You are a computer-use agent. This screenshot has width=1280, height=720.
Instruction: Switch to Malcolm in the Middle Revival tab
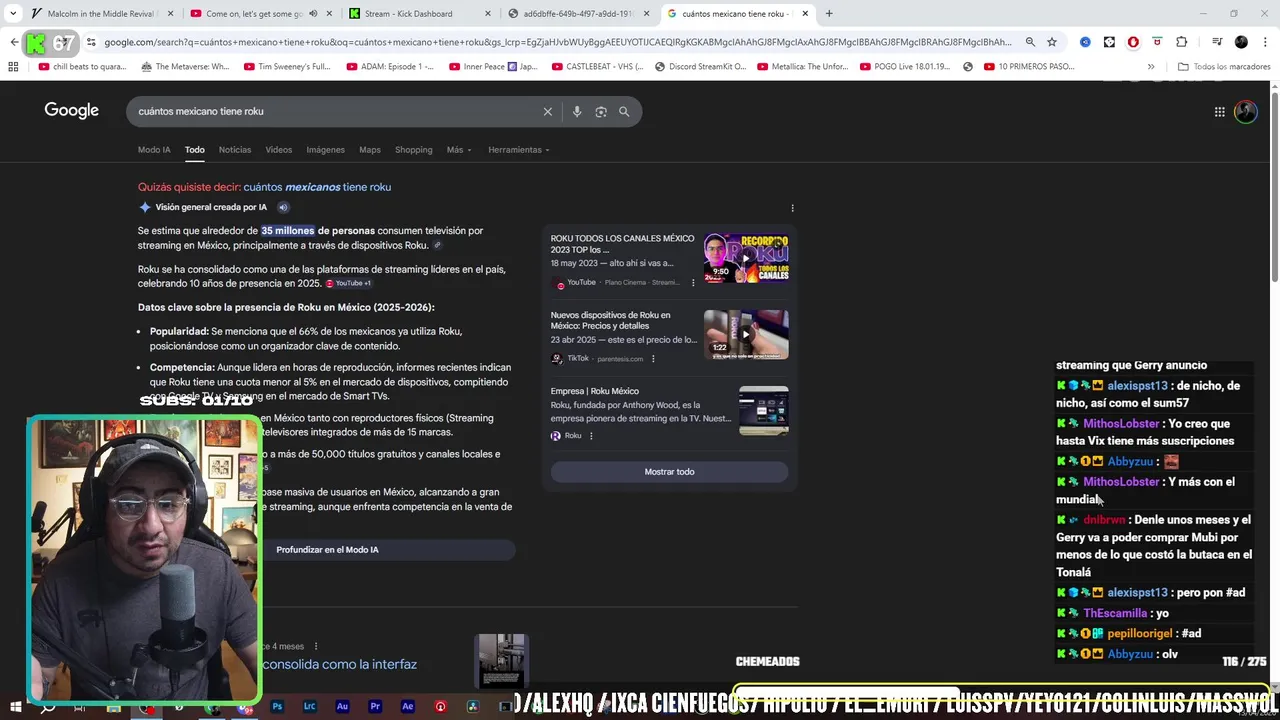[100, 14]
